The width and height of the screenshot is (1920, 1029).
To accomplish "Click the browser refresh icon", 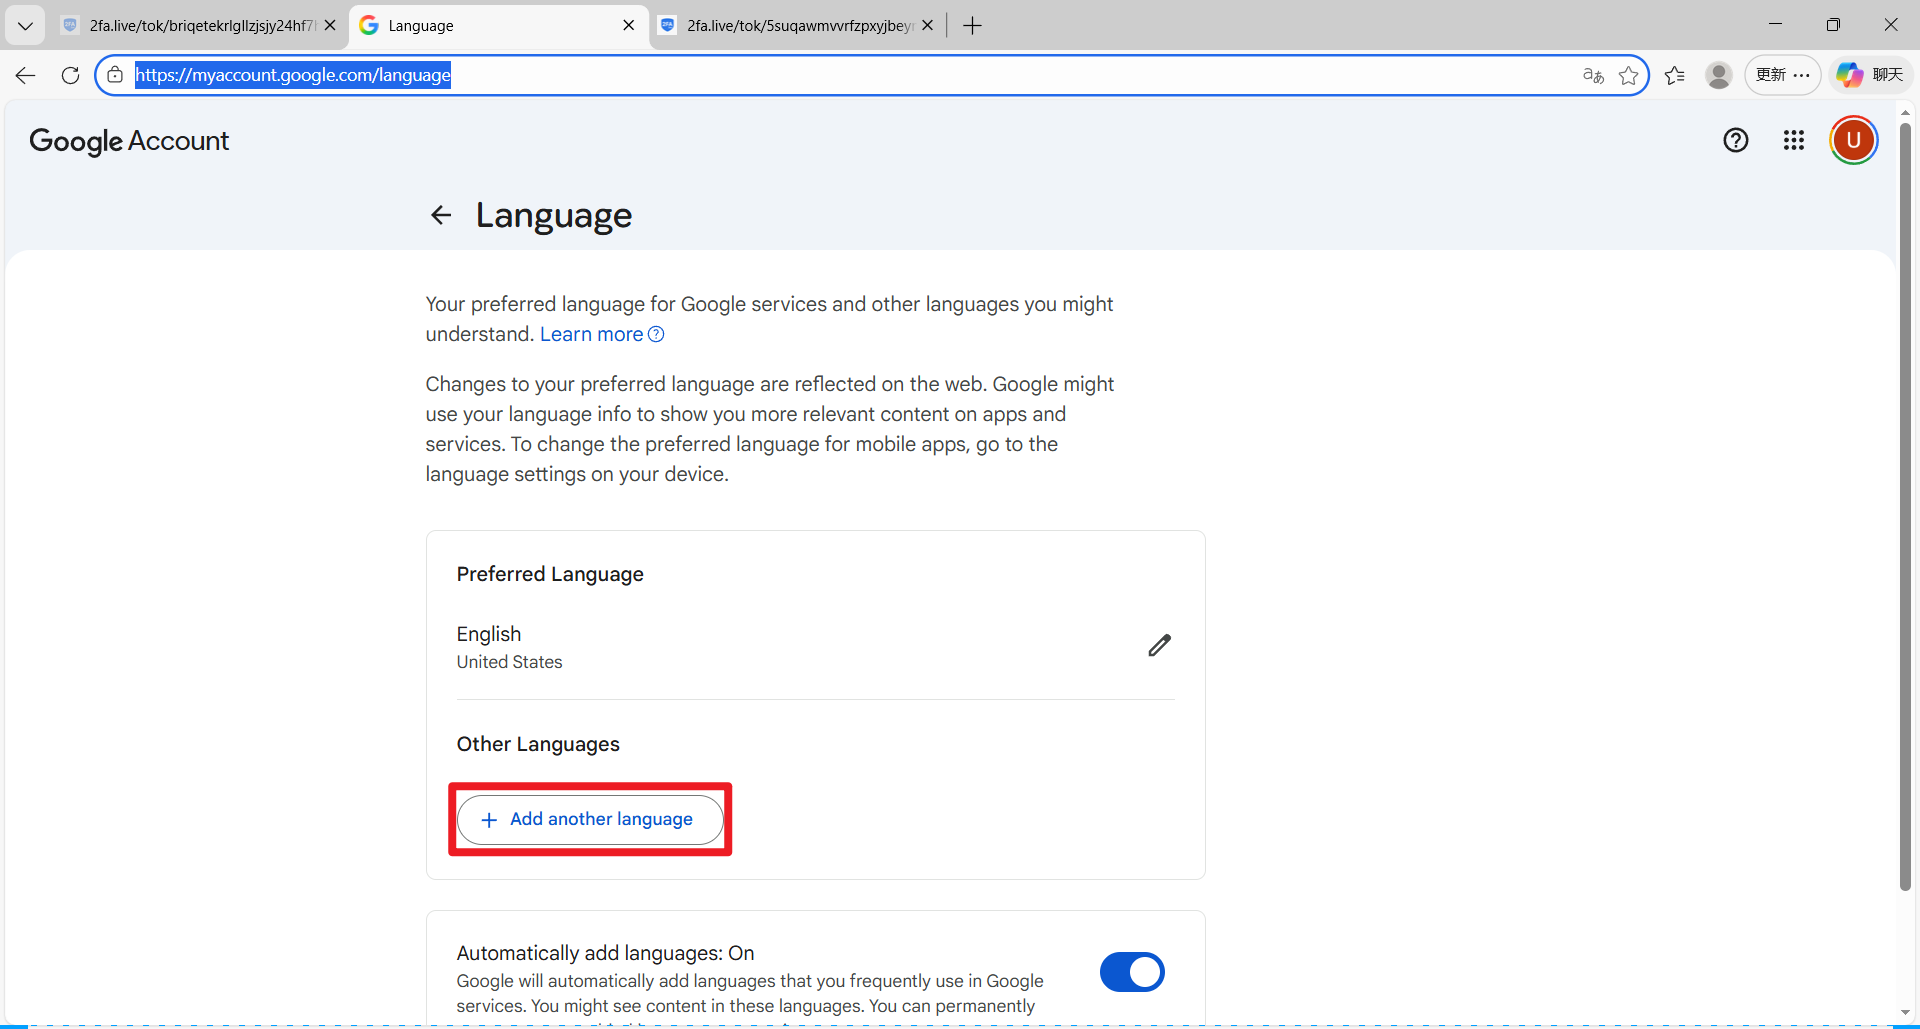I will 70,75.
